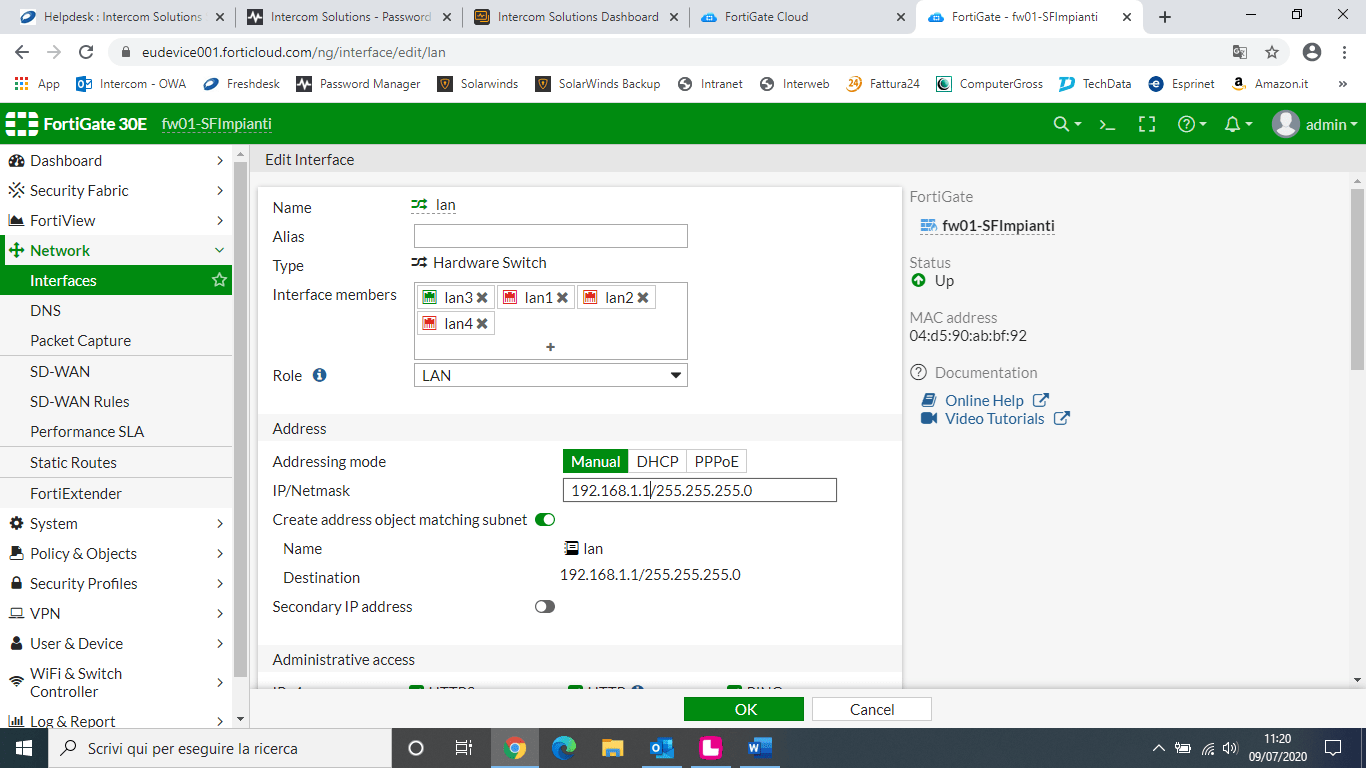Remove lan3 from interface members
This screenshot has width=1366, height=768.
point(482,298)
